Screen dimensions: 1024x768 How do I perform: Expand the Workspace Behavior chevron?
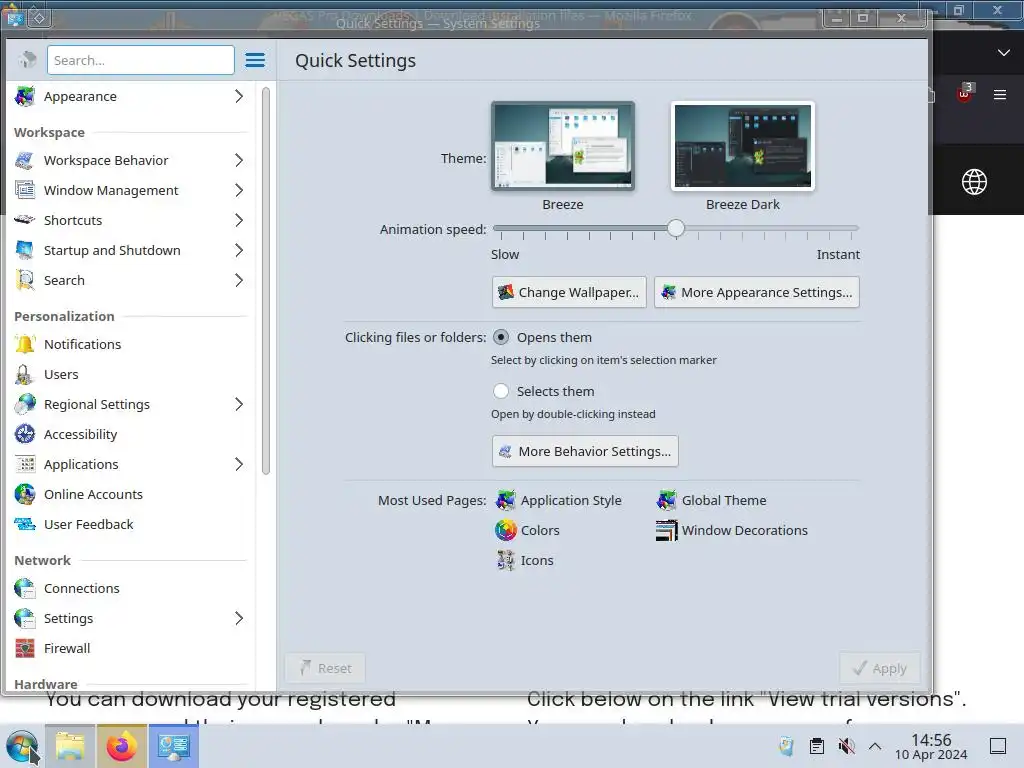[239, 161]
